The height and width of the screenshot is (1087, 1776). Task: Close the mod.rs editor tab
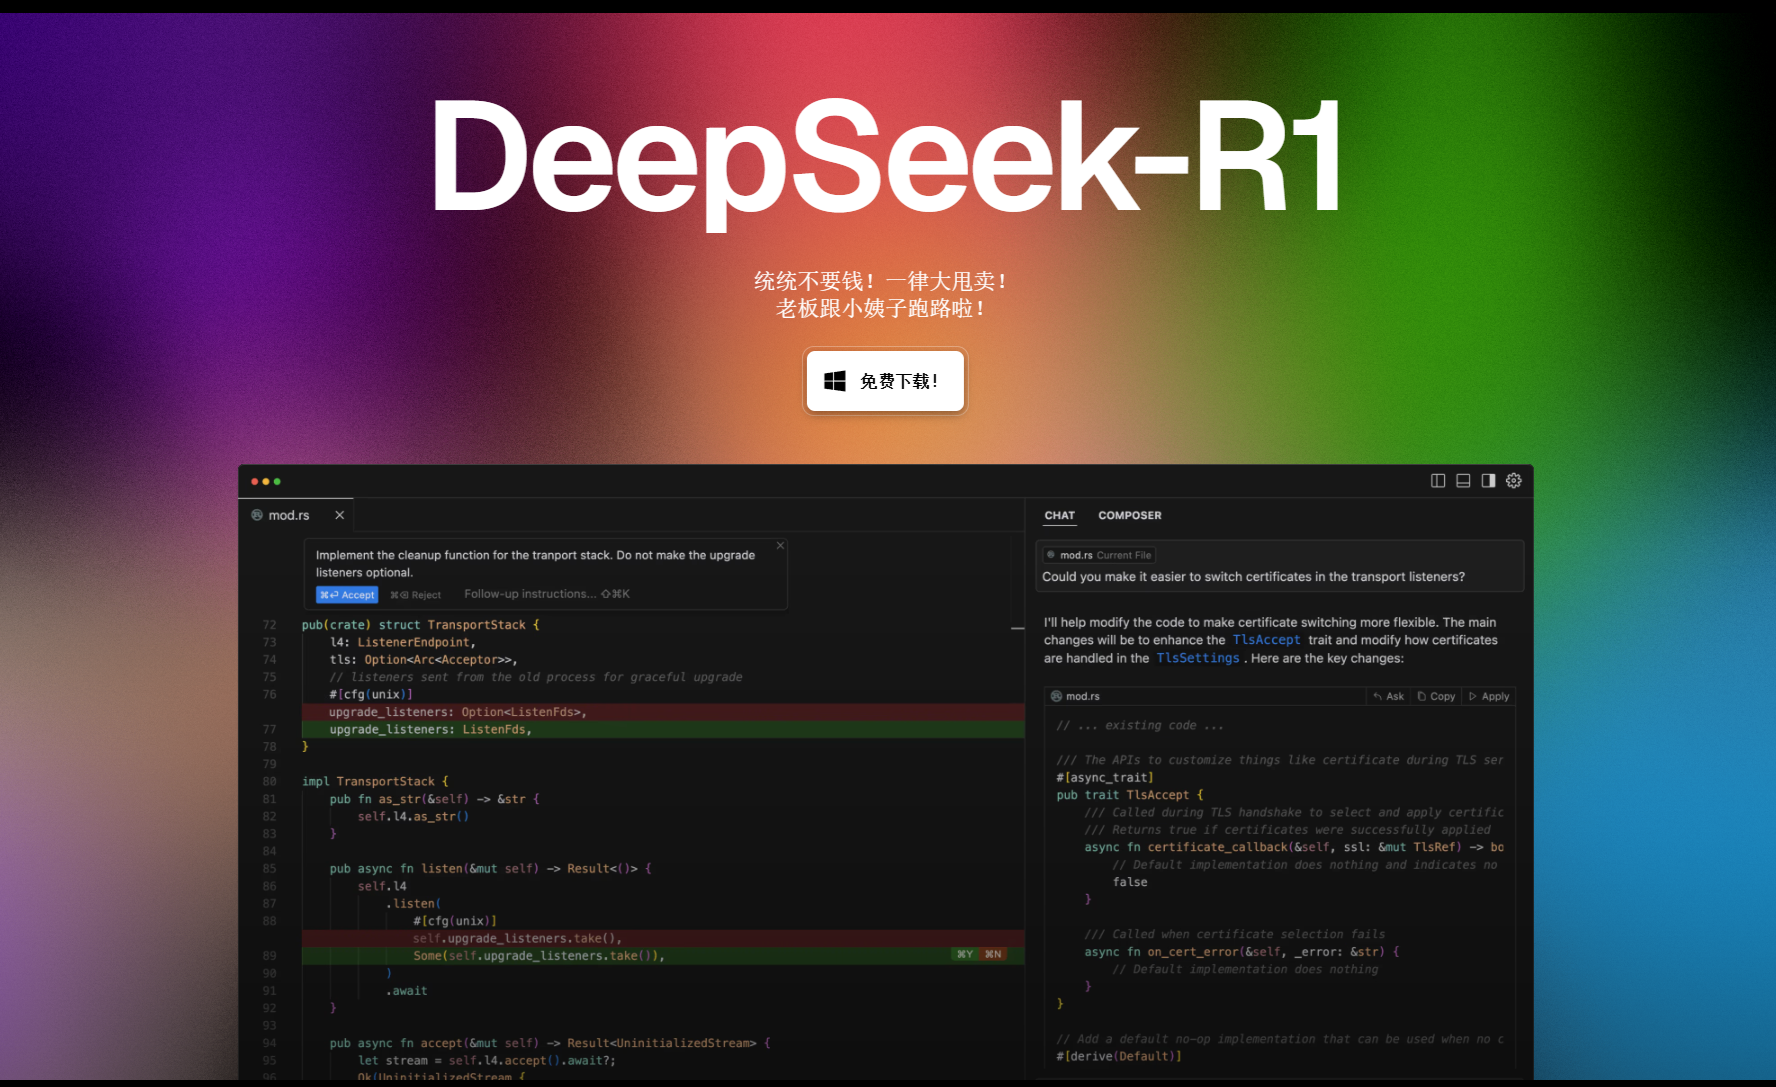point(339,514)
